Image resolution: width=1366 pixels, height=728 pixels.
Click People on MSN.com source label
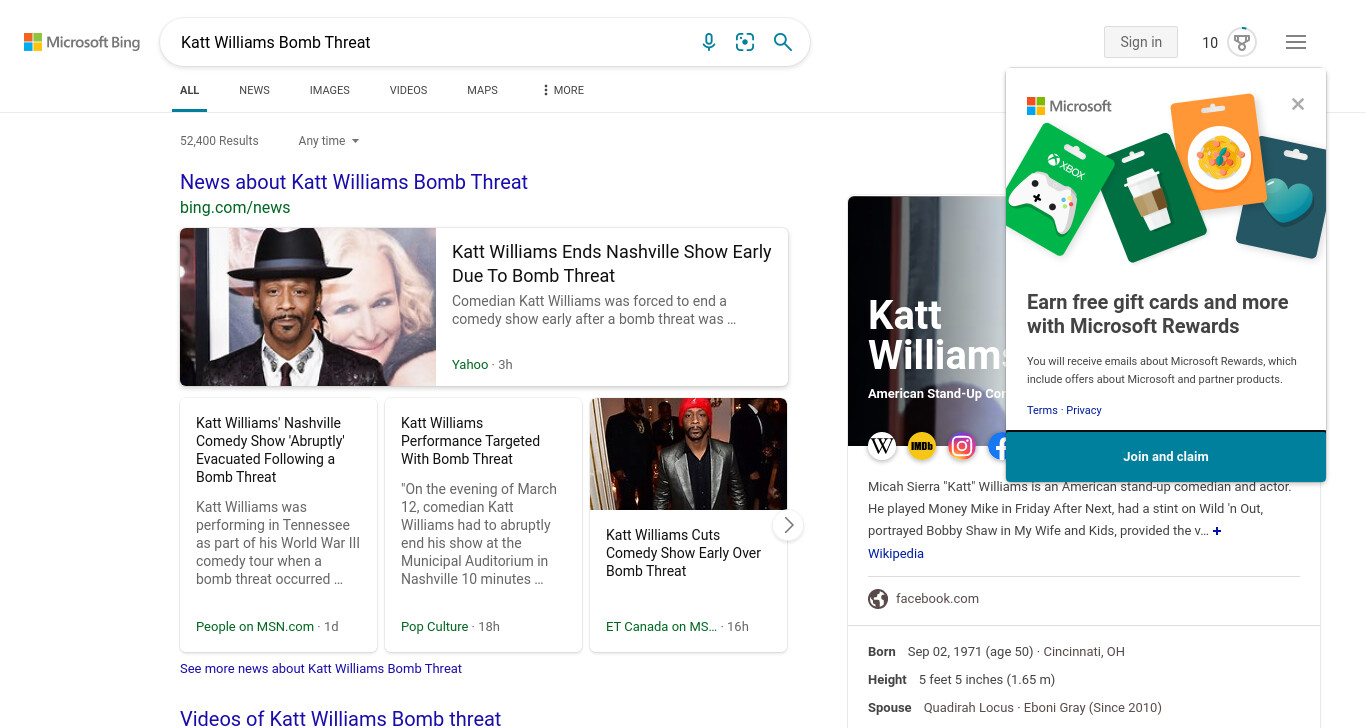coord(255,627)
